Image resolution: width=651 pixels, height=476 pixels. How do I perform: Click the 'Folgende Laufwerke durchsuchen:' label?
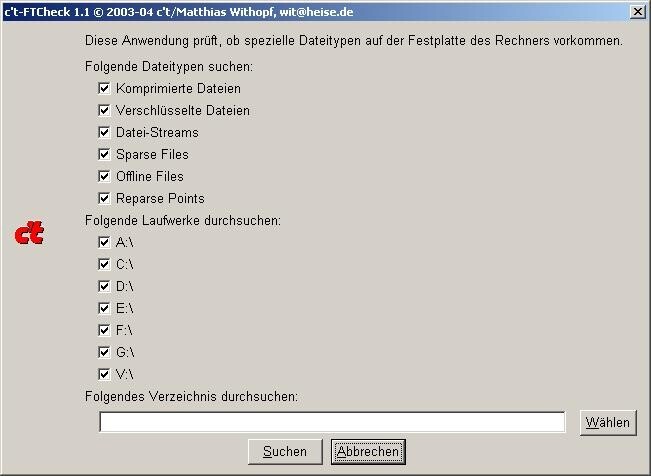pos(183,221)
